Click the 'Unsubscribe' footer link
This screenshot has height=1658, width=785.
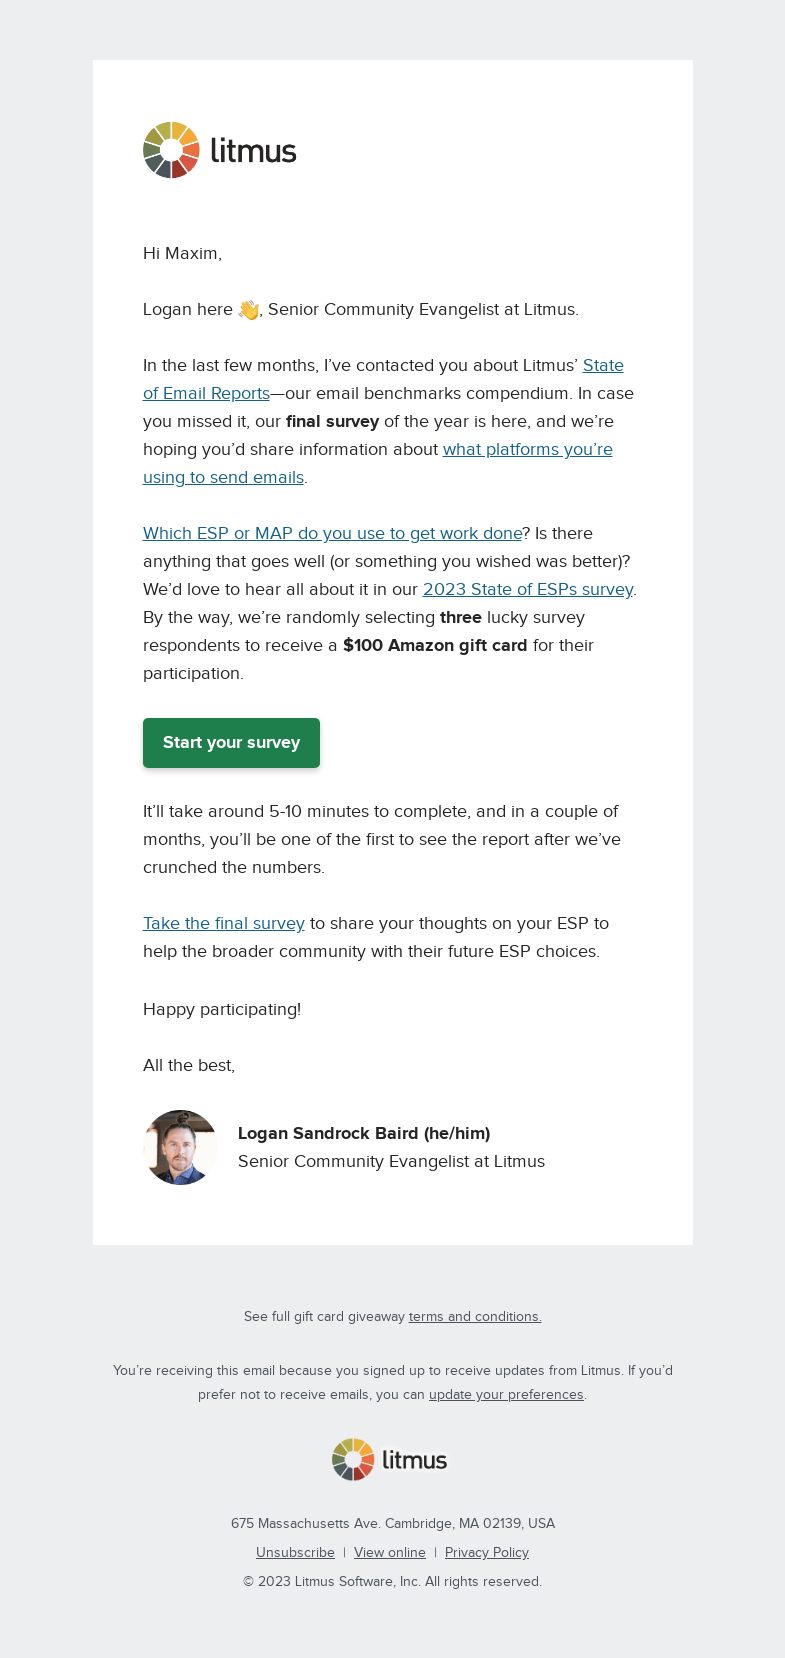(x=295, y=1552)
